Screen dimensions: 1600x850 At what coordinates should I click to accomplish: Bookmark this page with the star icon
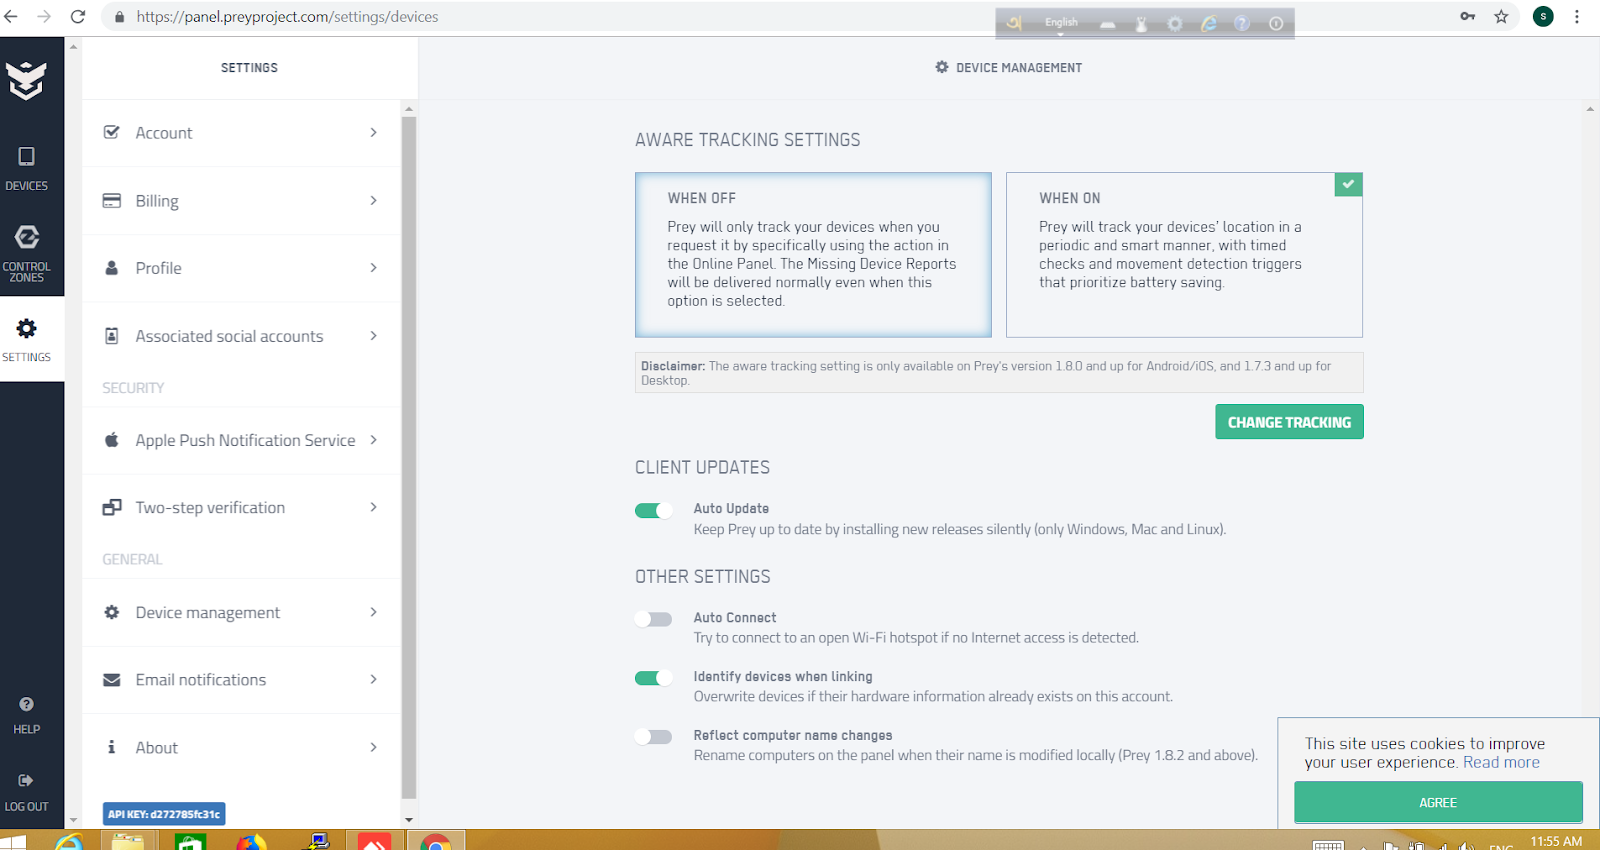tap(1501, 16)
